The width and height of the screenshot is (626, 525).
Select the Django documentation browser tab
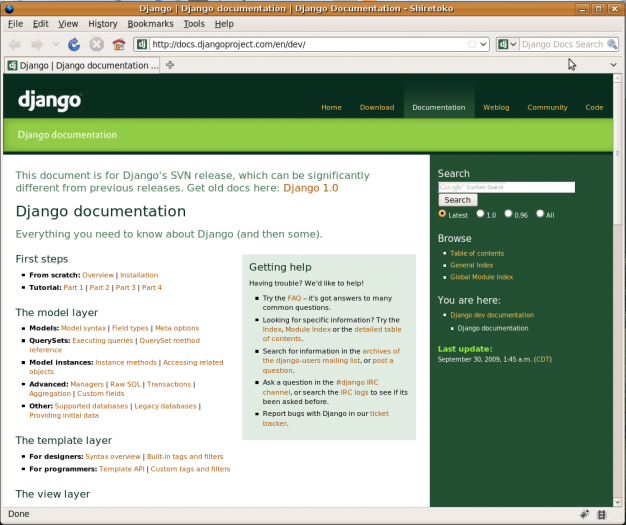(82, 65)
